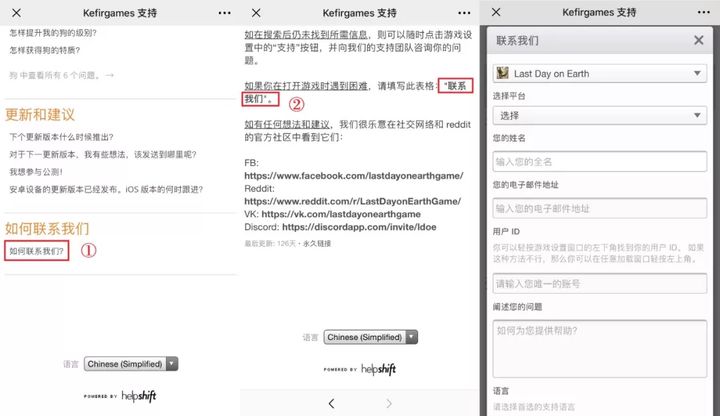Open 下个更新版本什么时候推出? question
This screenshot has height=416, width=720.
61,137
